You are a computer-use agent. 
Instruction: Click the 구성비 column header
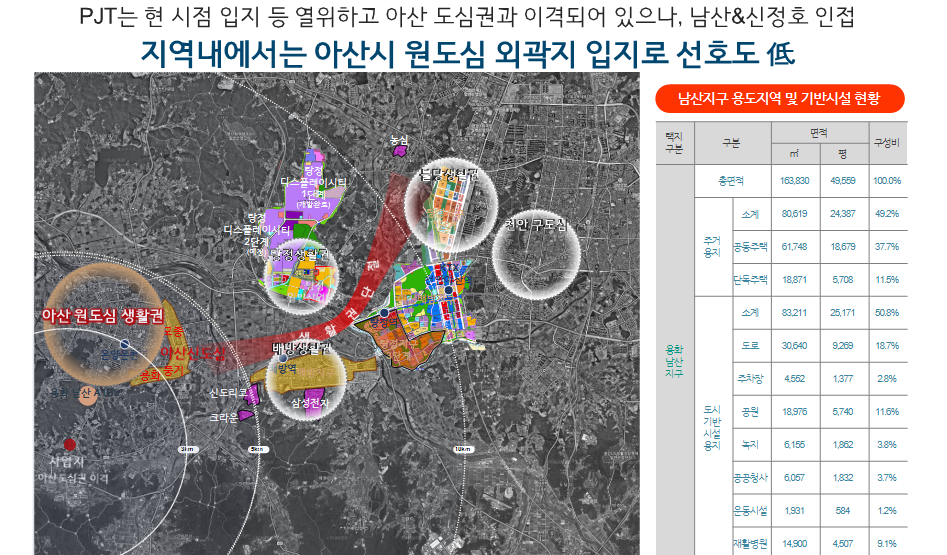(887, 143)
